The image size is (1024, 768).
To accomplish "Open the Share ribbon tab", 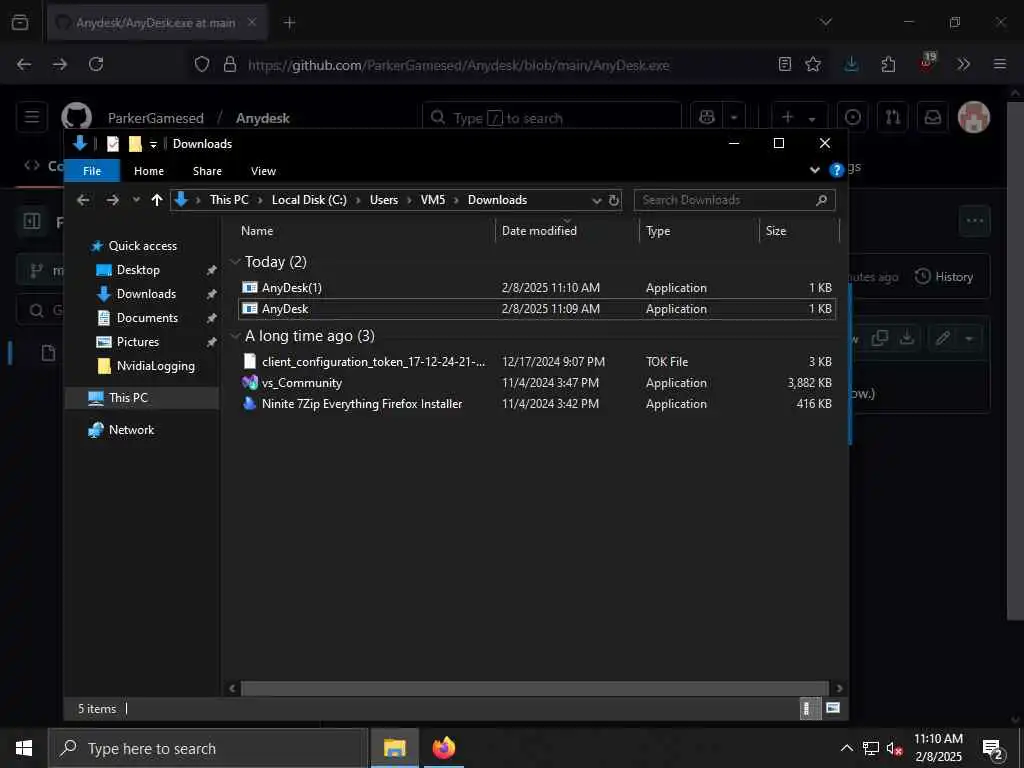I will (x=207, y=171).
